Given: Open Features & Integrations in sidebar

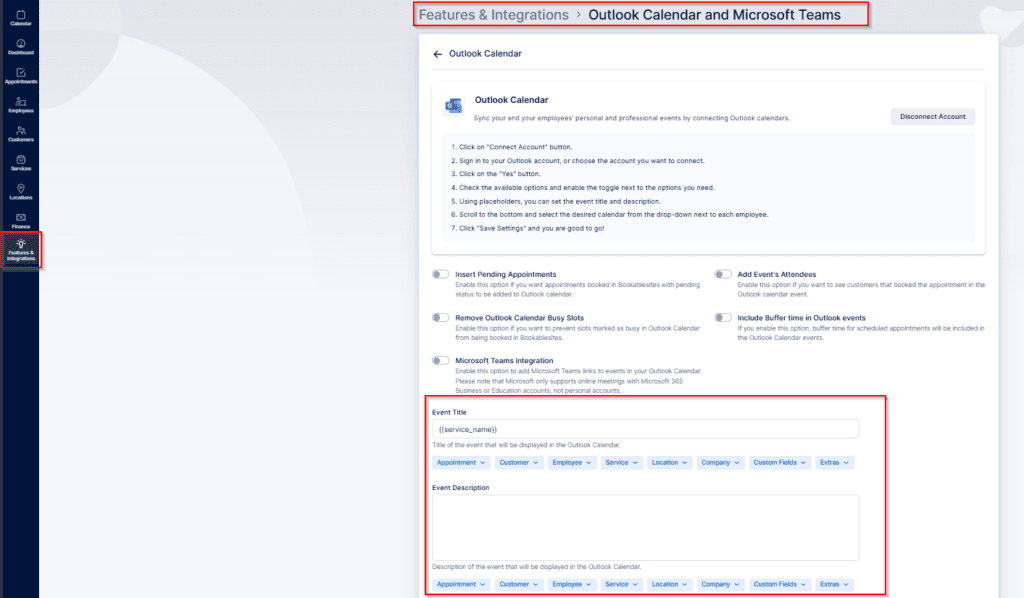Looking at the screenshot, I should 21,250.
